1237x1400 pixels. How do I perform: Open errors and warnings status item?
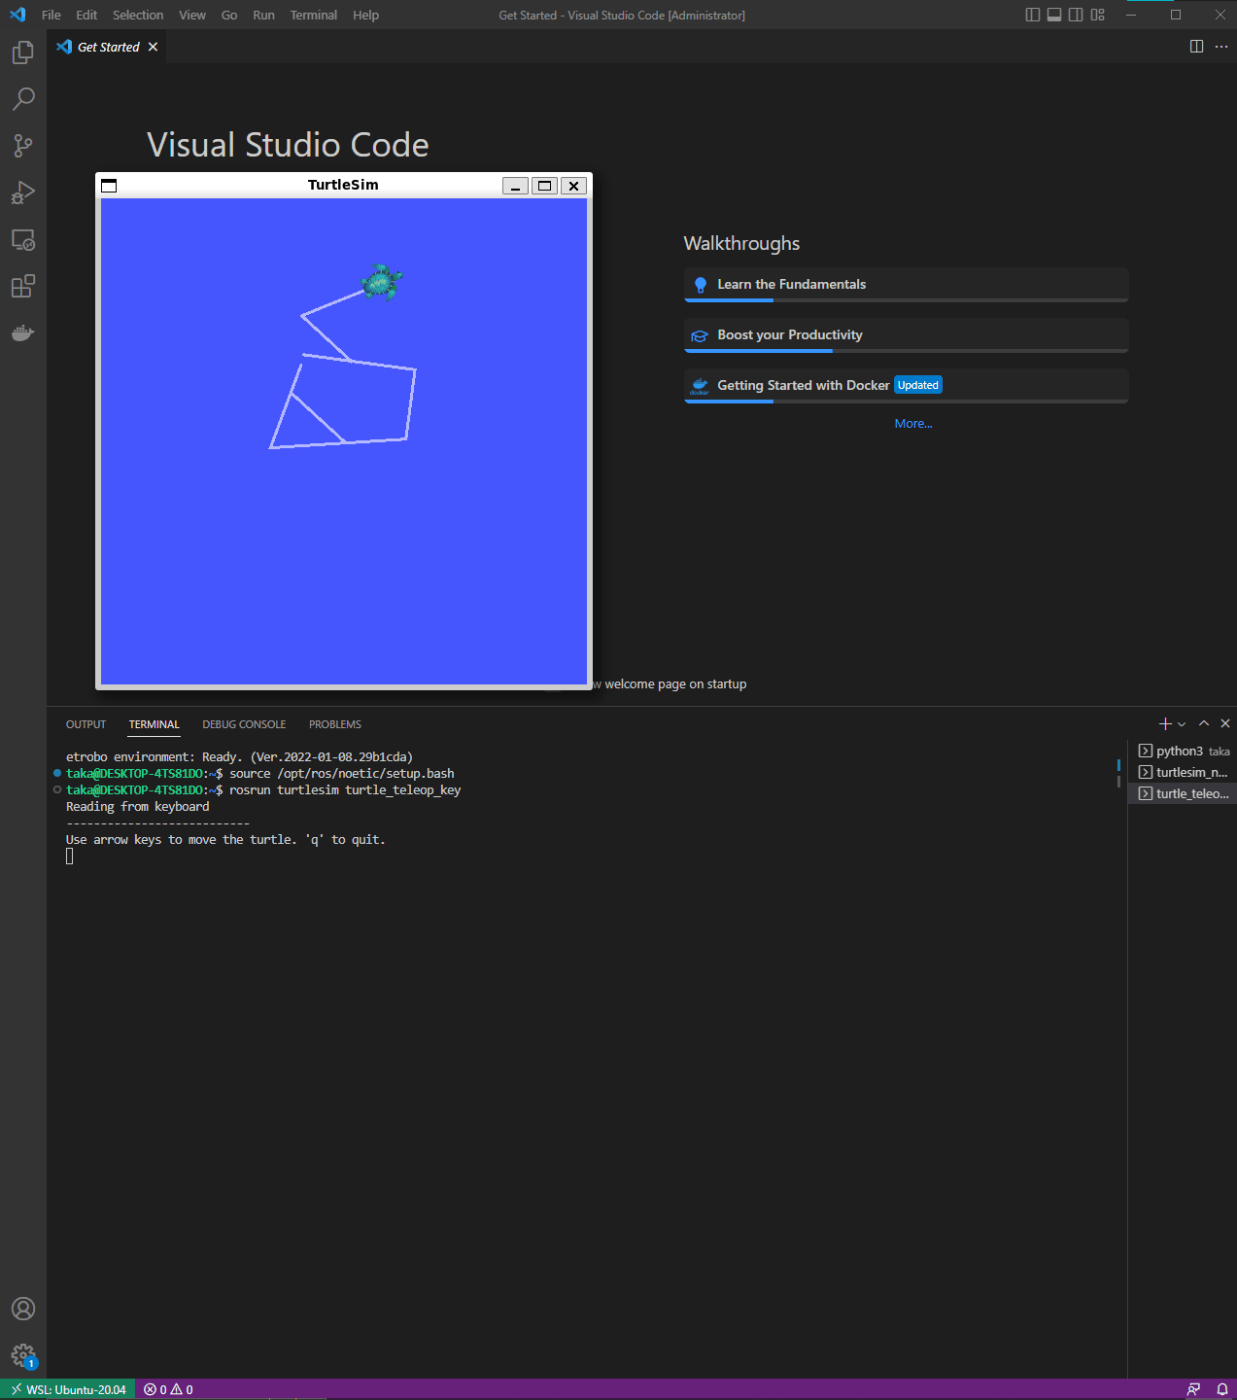(x=168, y=1389)
